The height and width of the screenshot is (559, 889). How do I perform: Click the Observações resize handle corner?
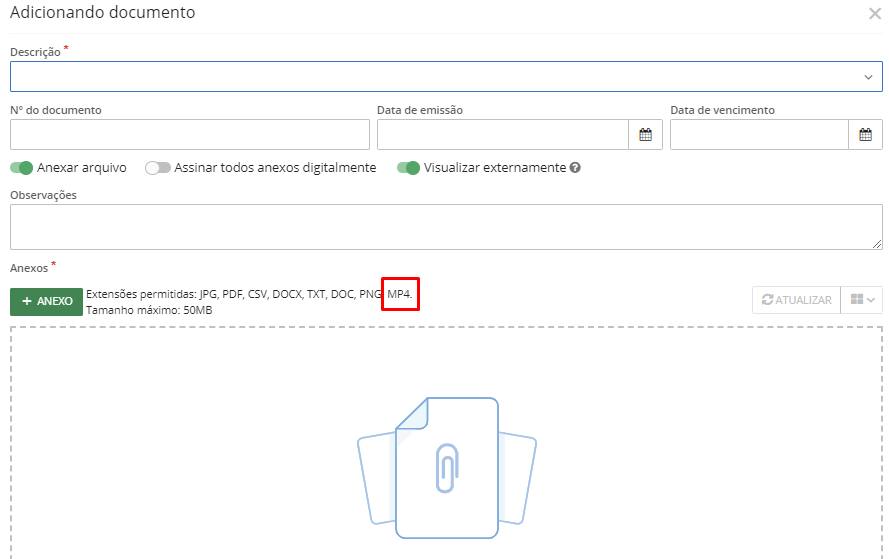pyautogui.click(x=877, y=244)
